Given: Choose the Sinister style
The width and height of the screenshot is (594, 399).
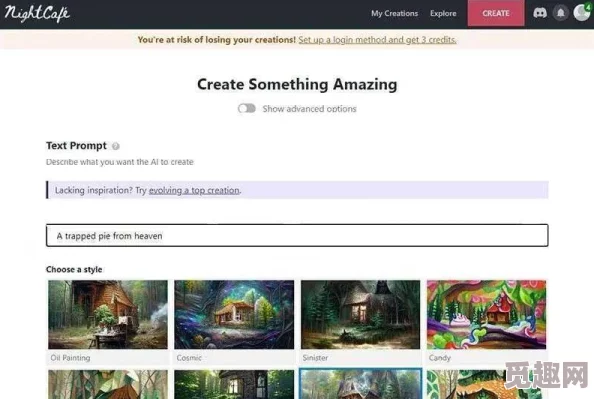Looking at the screenshot, I should (360, 321).
